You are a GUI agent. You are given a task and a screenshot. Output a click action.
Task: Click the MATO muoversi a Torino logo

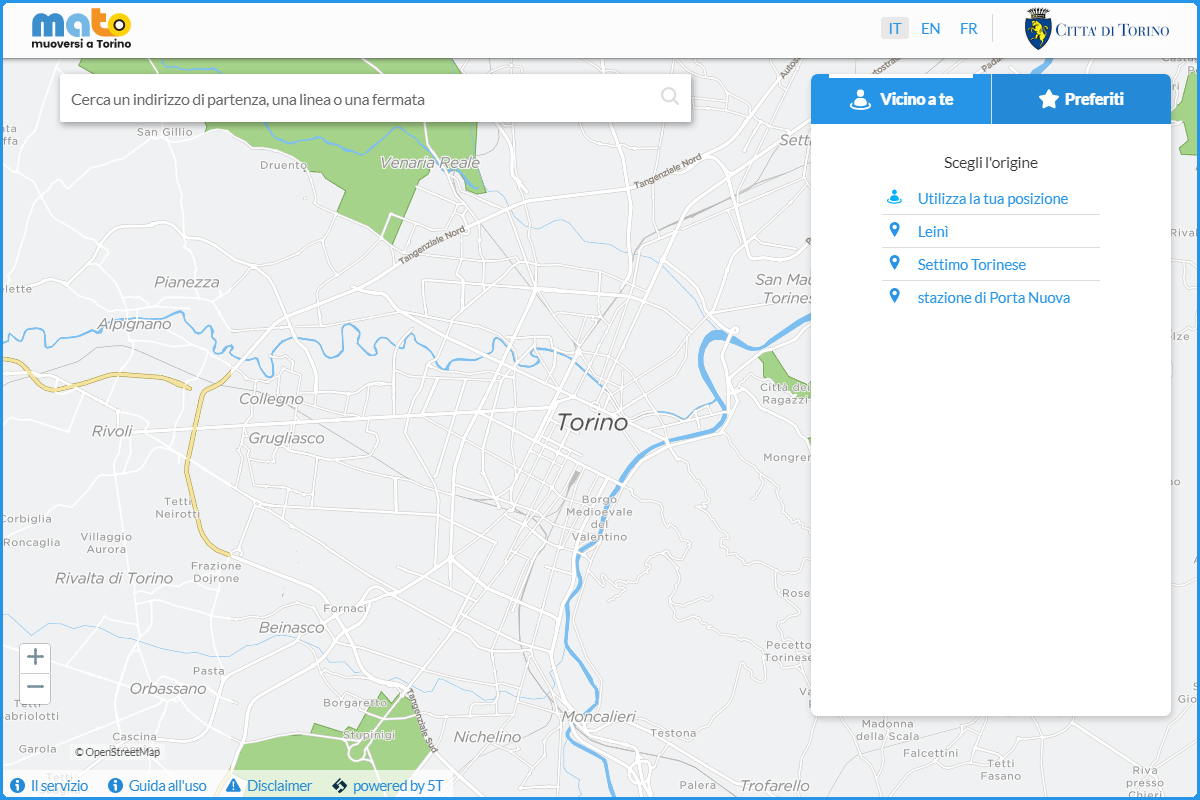click(81, 30)
